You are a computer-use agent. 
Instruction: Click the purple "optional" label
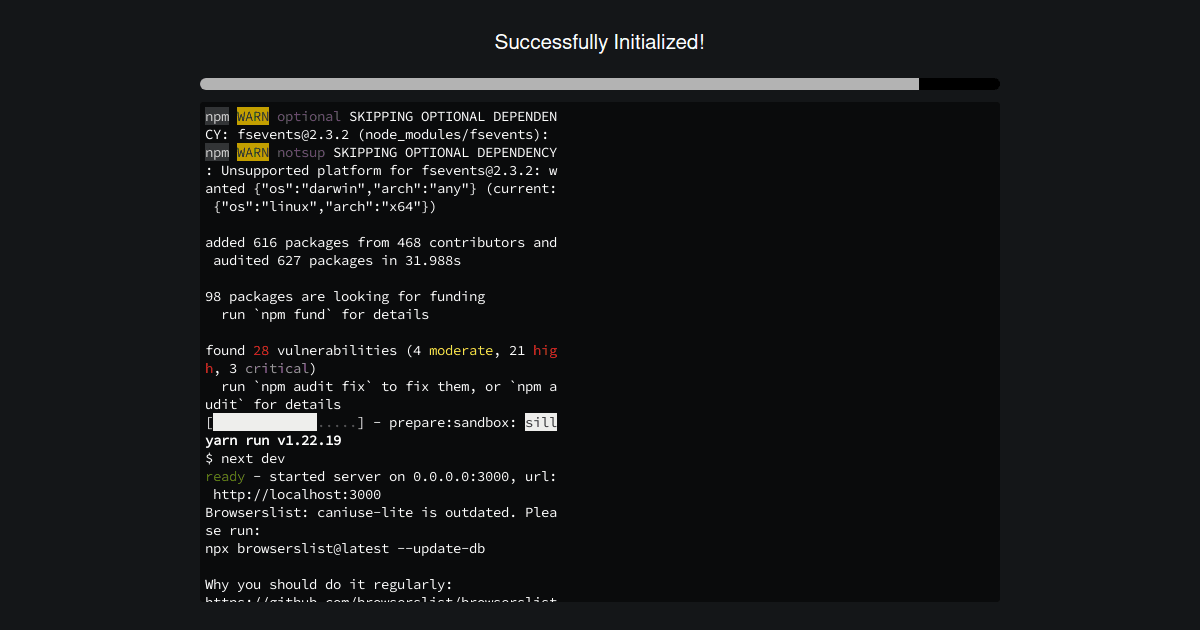coord(309,117)
